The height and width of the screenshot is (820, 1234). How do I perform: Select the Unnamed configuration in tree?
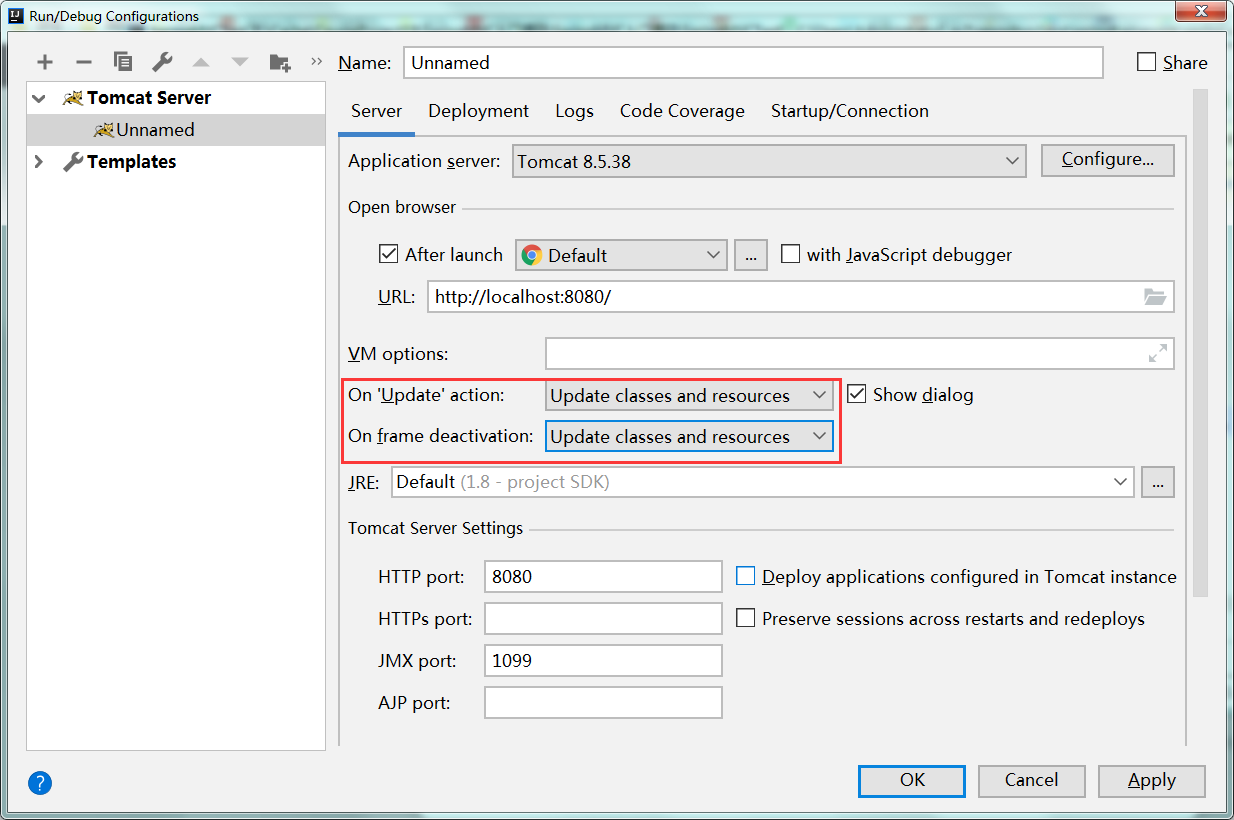[176, 130]
